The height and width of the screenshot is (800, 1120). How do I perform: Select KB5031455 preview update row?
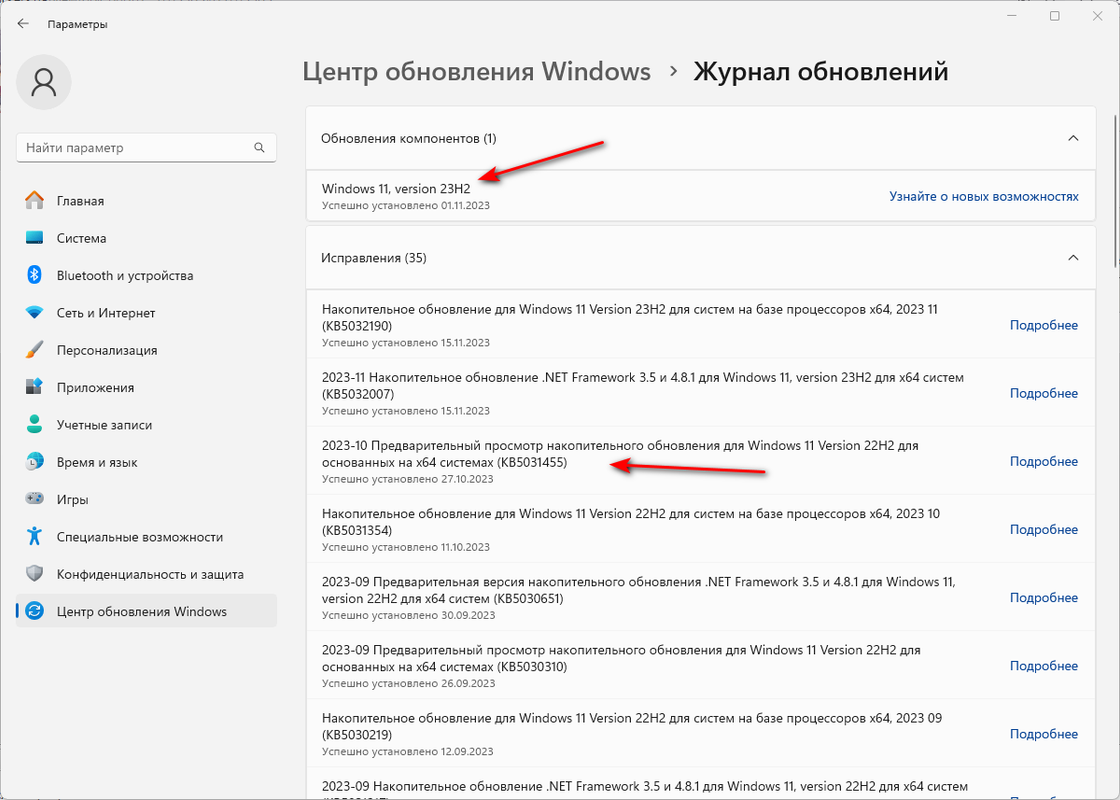point(701,461)
